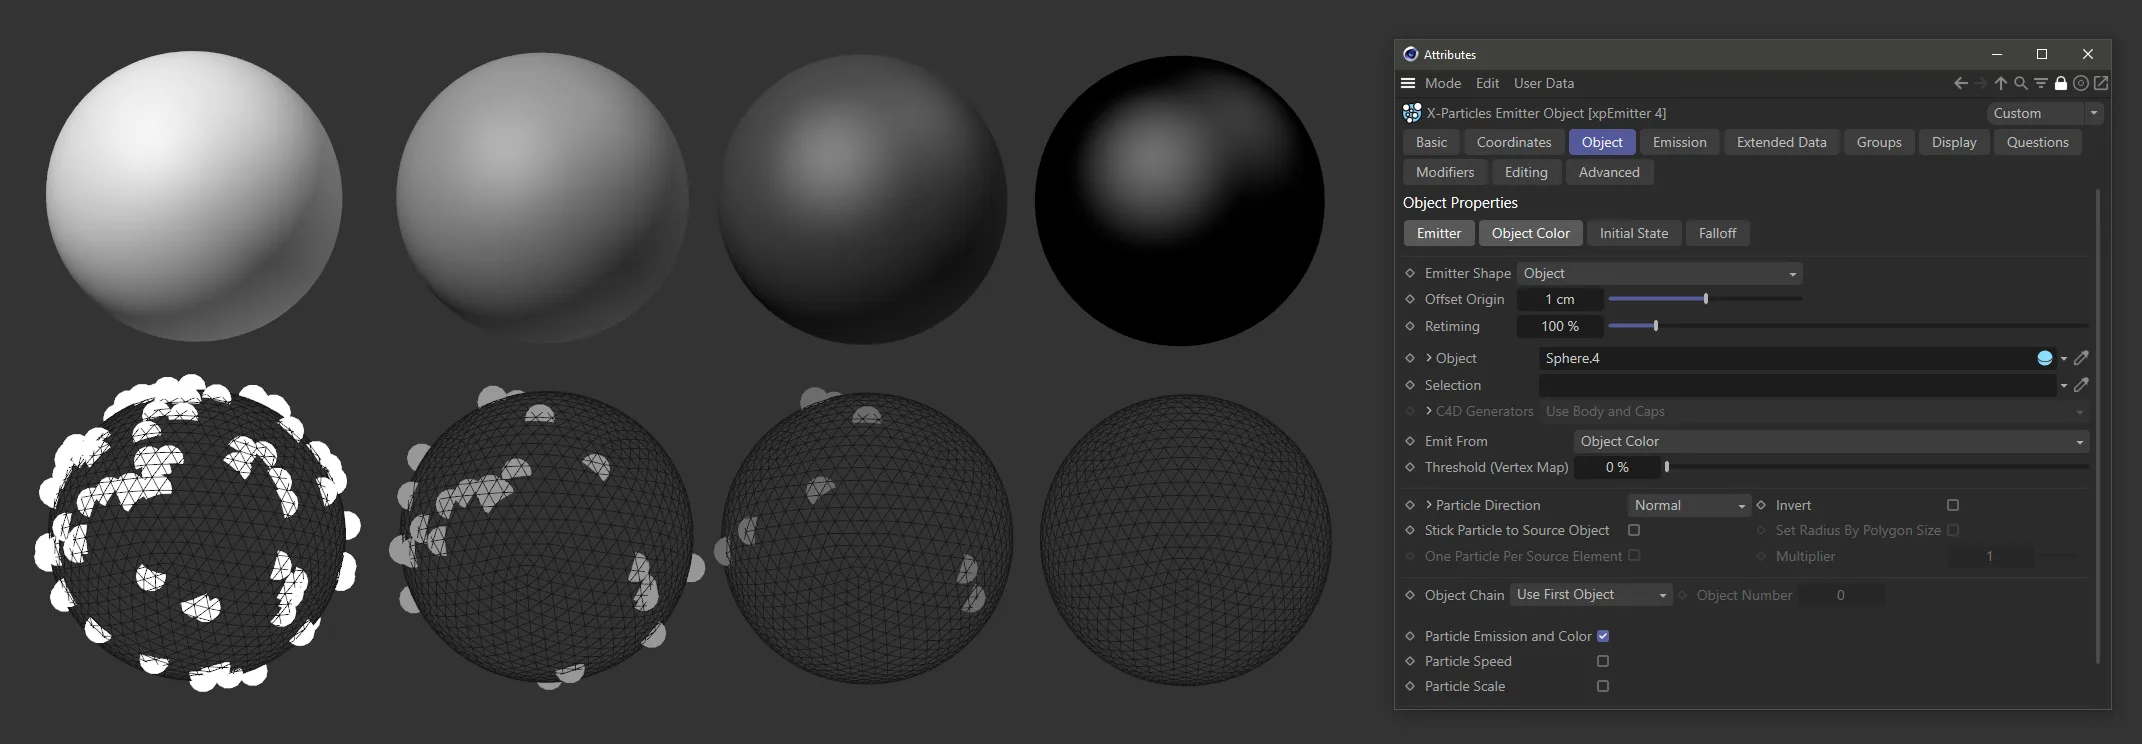The width and height of the screenshot is (2142, 744).
Task: Switch to the Basic tab
Action: point(1432,142)
